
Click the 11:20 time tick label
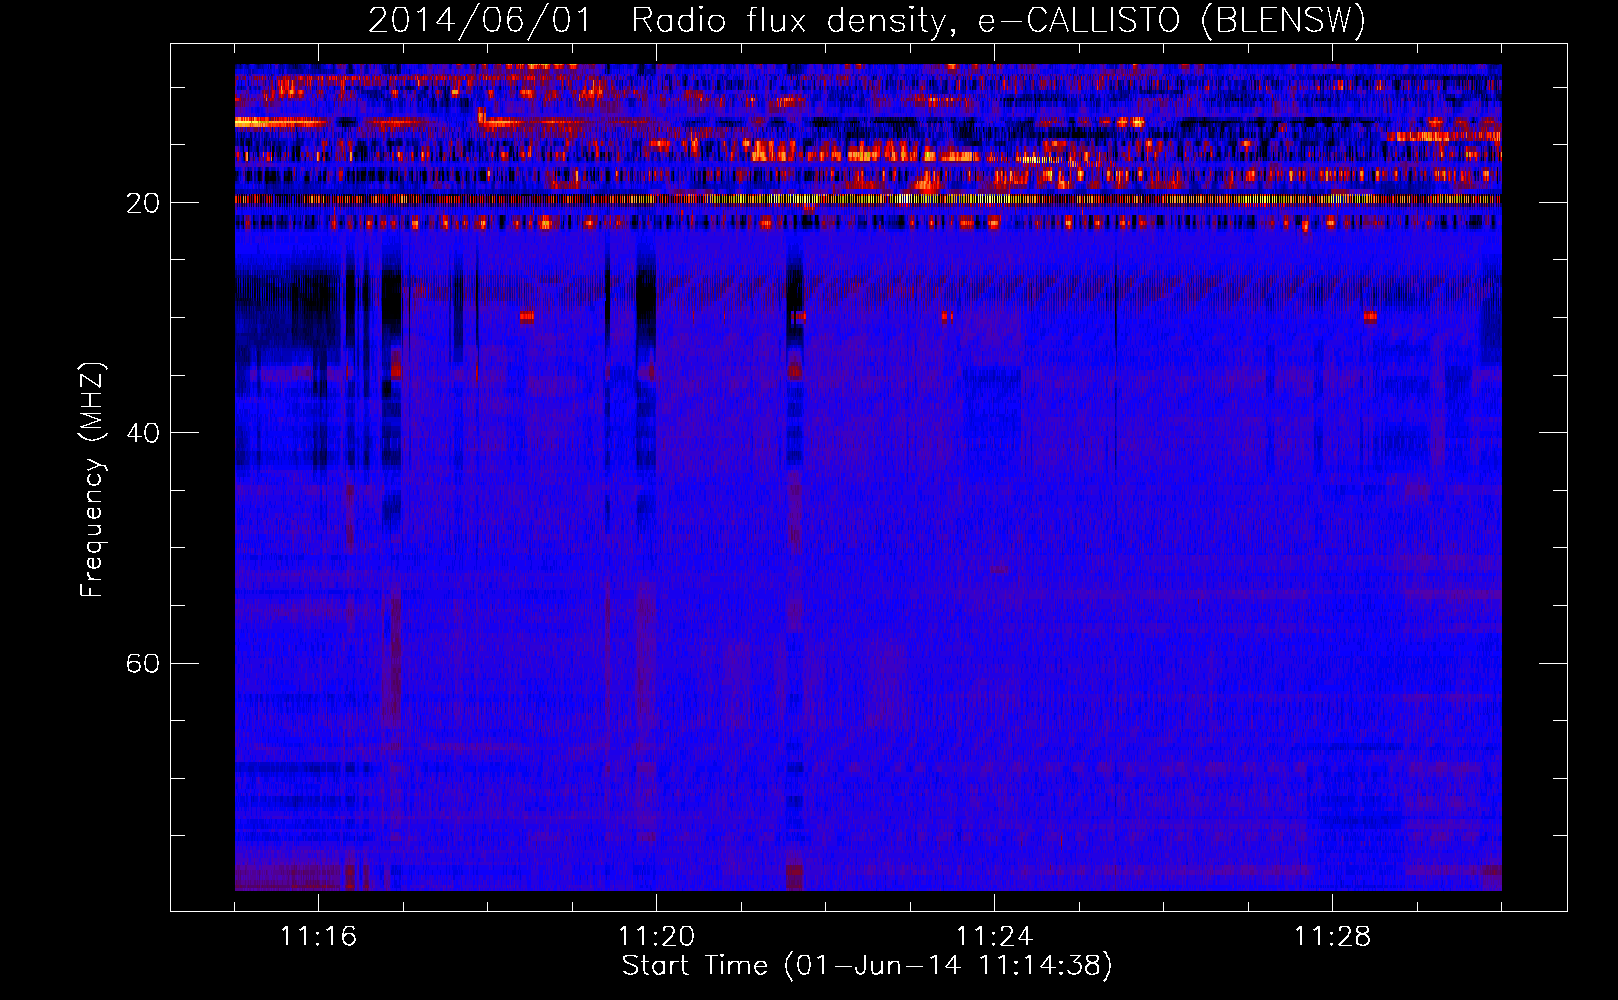click(x=656, y=937)
